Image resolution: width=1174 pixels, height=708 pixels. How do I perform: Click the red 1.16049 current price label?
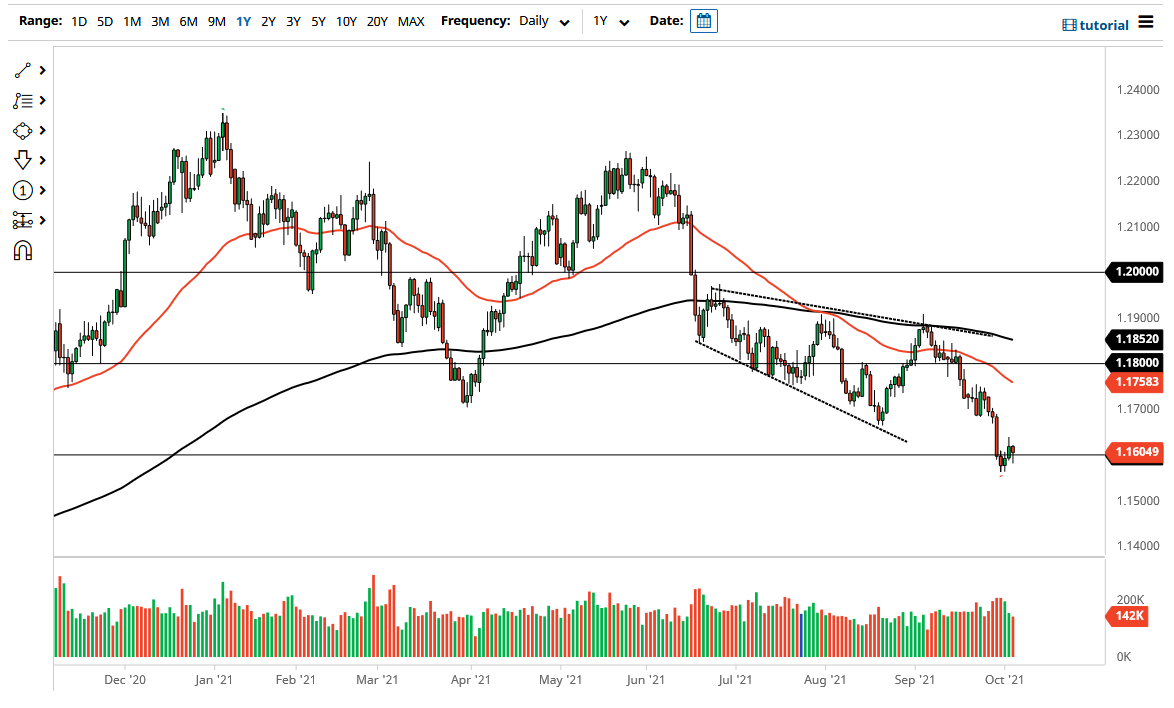[x=1135, y=452]
